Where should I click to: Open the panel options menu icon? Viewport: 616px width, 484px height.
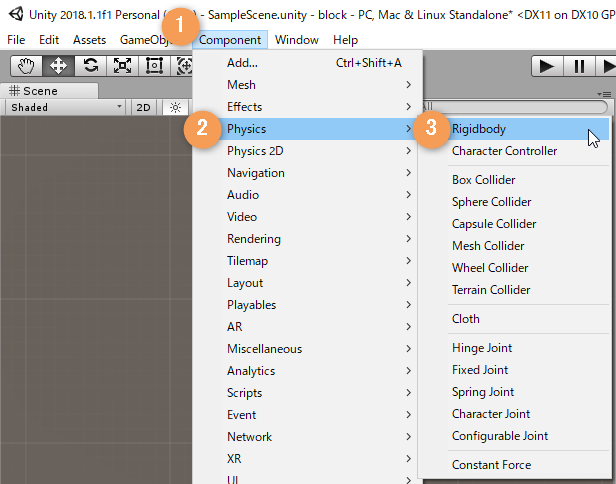(604, 94)
